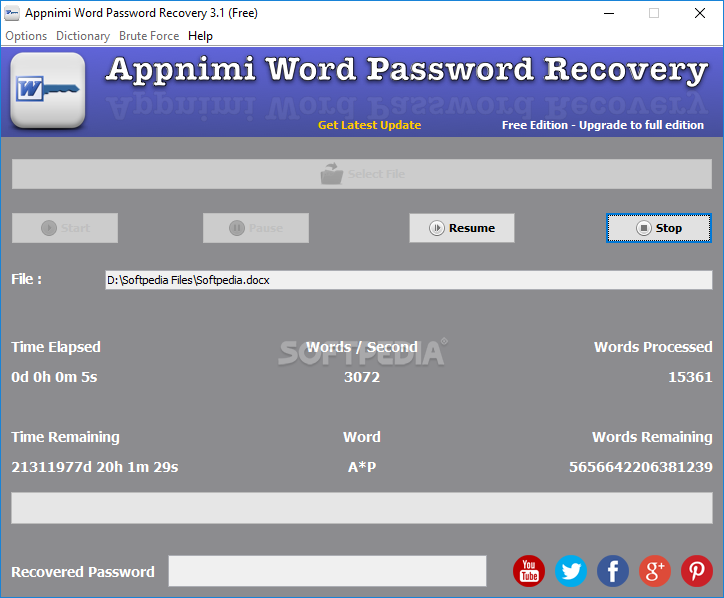
Task: Click the Time Elapsed value 0d 0h 0m 5s
Action: click(x=54, y=377)
